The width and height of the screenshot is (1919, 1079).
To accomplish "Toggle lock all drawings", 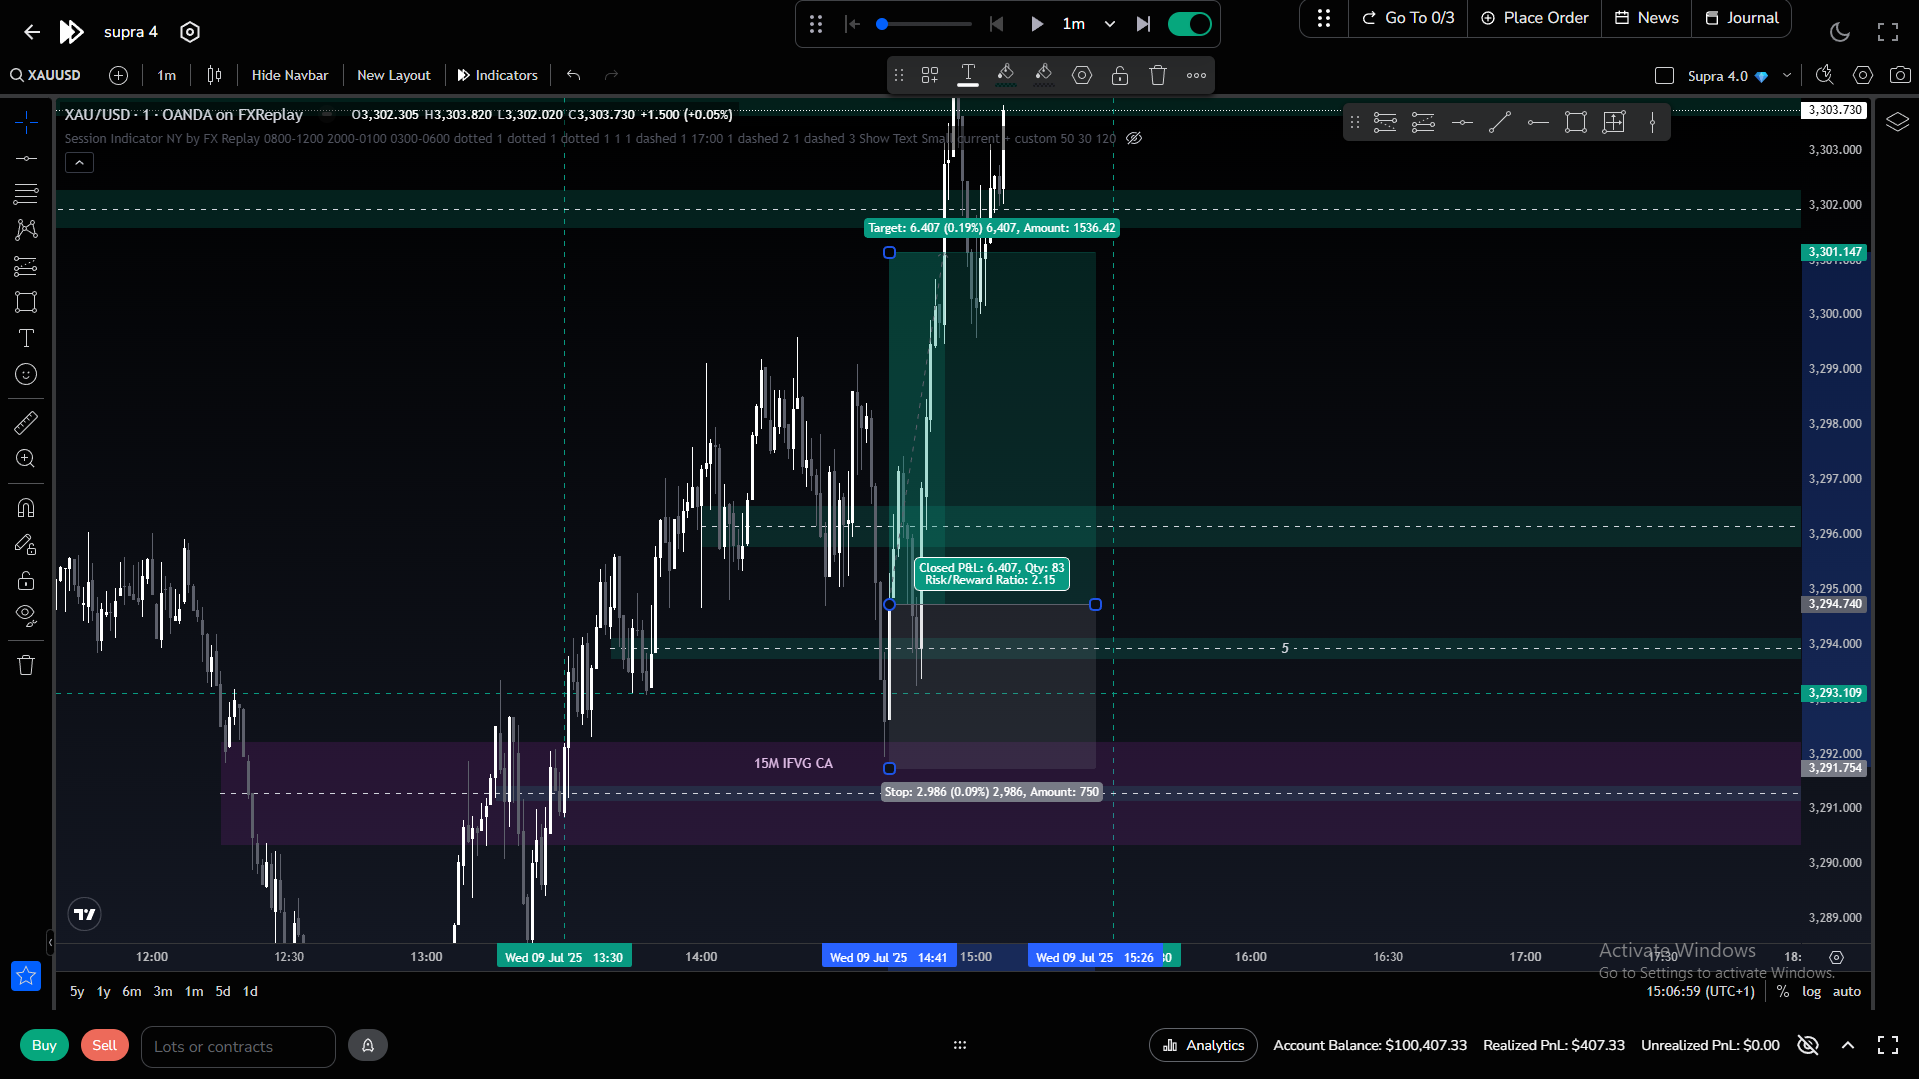I will coord(26,581).
